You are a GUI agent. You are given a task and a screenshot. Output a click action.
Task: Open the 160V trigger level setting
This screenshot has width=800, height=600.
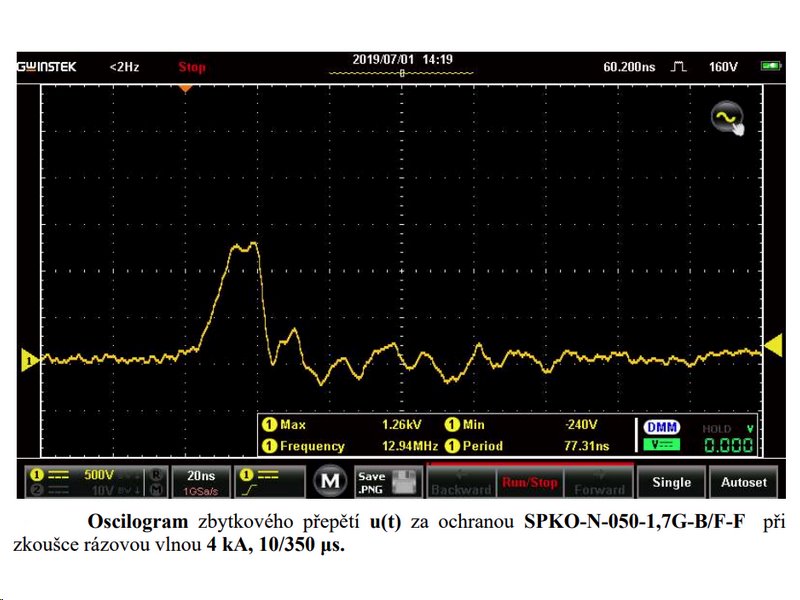pos(722,66)
